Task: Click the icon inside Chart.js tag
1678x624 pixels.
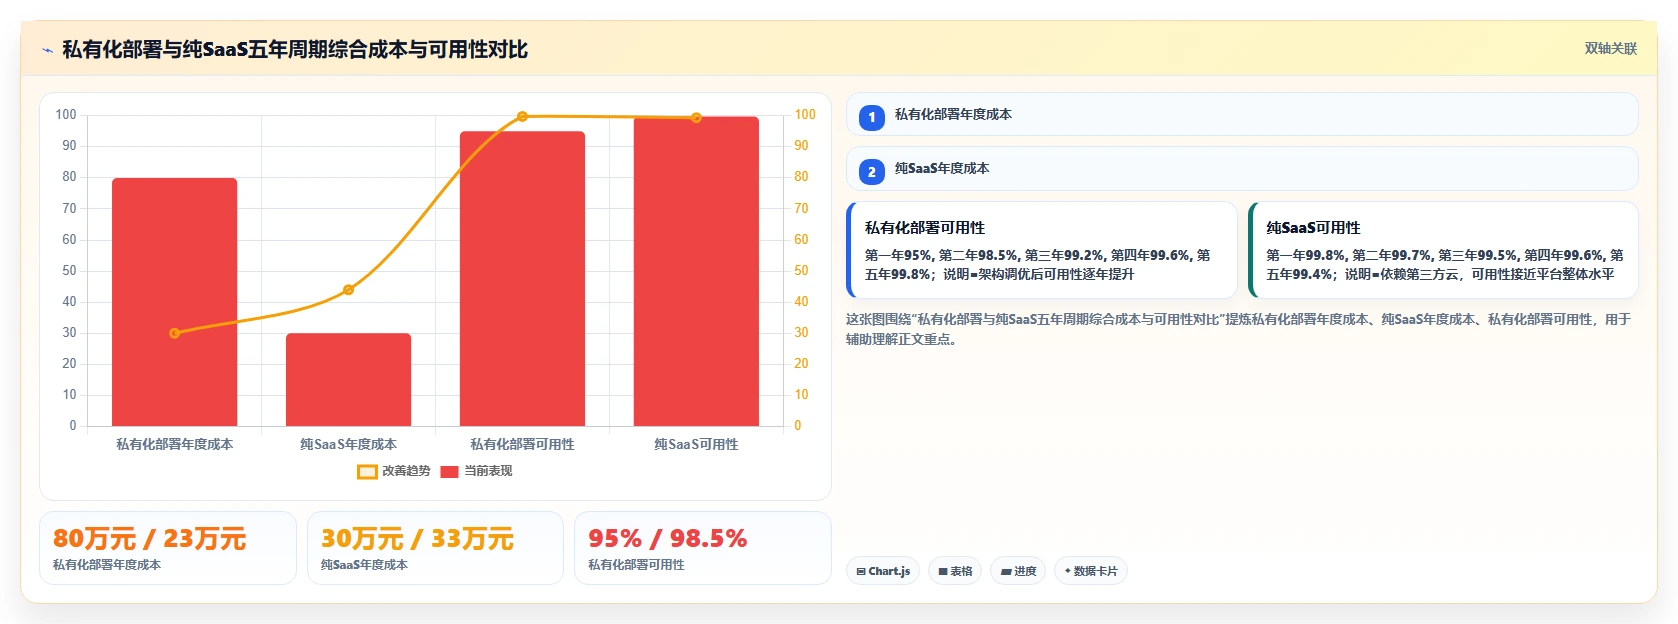Action: coord(861,572)
